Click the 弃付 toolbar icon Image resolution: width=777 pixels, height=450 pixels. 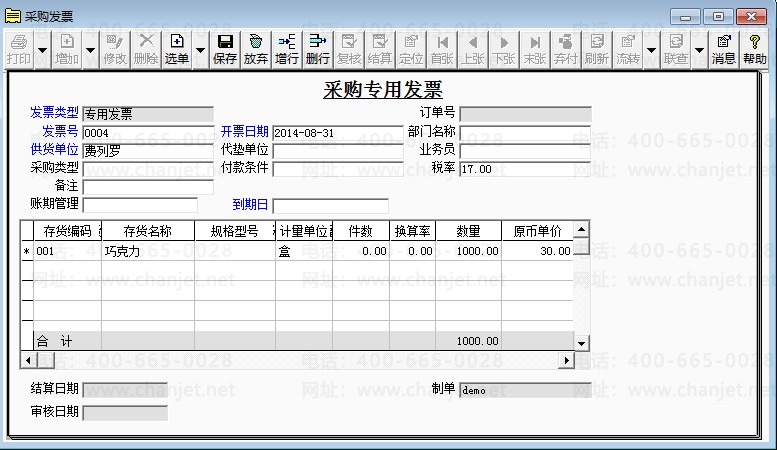566,50
